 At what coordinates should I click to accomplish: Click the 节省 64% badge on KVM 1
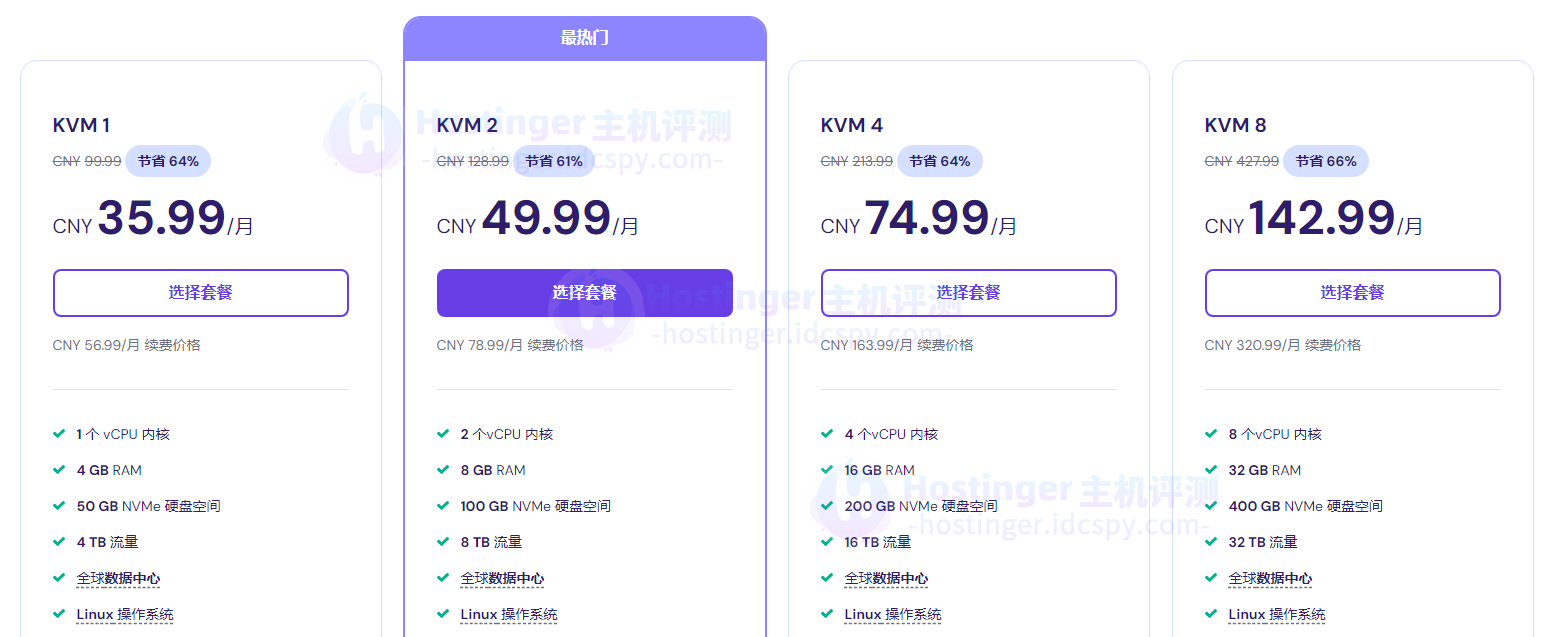(x=168, y=160)
